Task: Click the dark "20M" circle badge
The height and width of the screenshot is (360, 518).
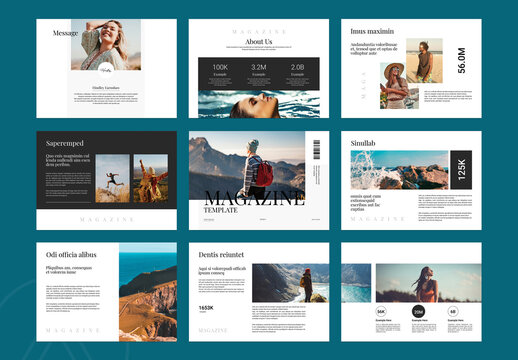Action: coord(418,312)
